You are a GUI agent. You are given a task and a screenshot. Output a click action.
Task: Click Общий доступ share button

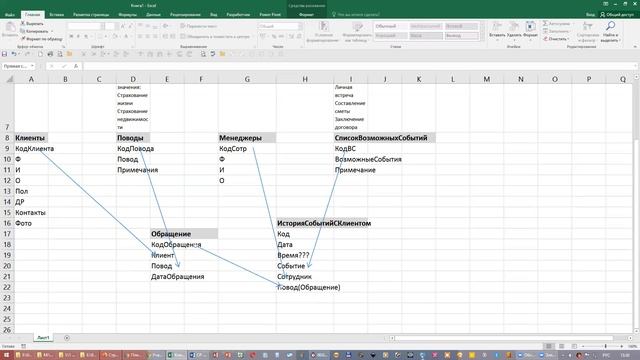tap(617, 14)
